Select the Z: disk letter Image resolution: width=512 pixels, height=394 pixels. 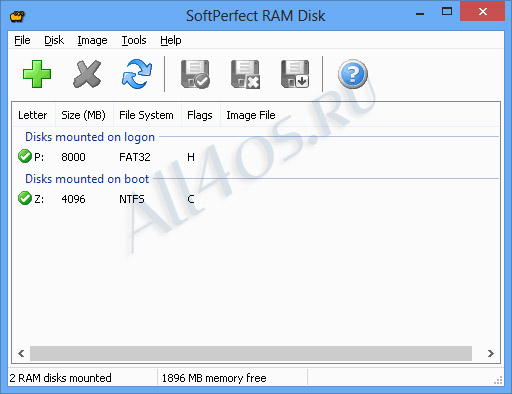(39, 199)
